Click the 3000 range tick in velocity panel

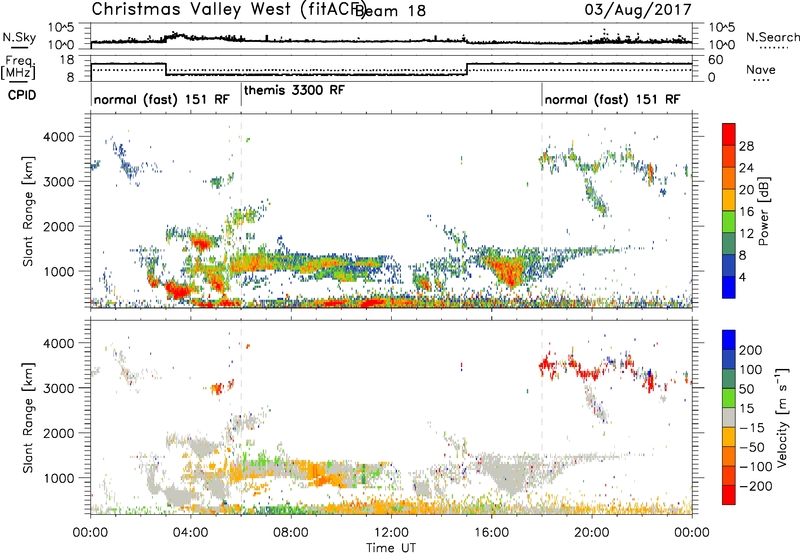[58, 388]
